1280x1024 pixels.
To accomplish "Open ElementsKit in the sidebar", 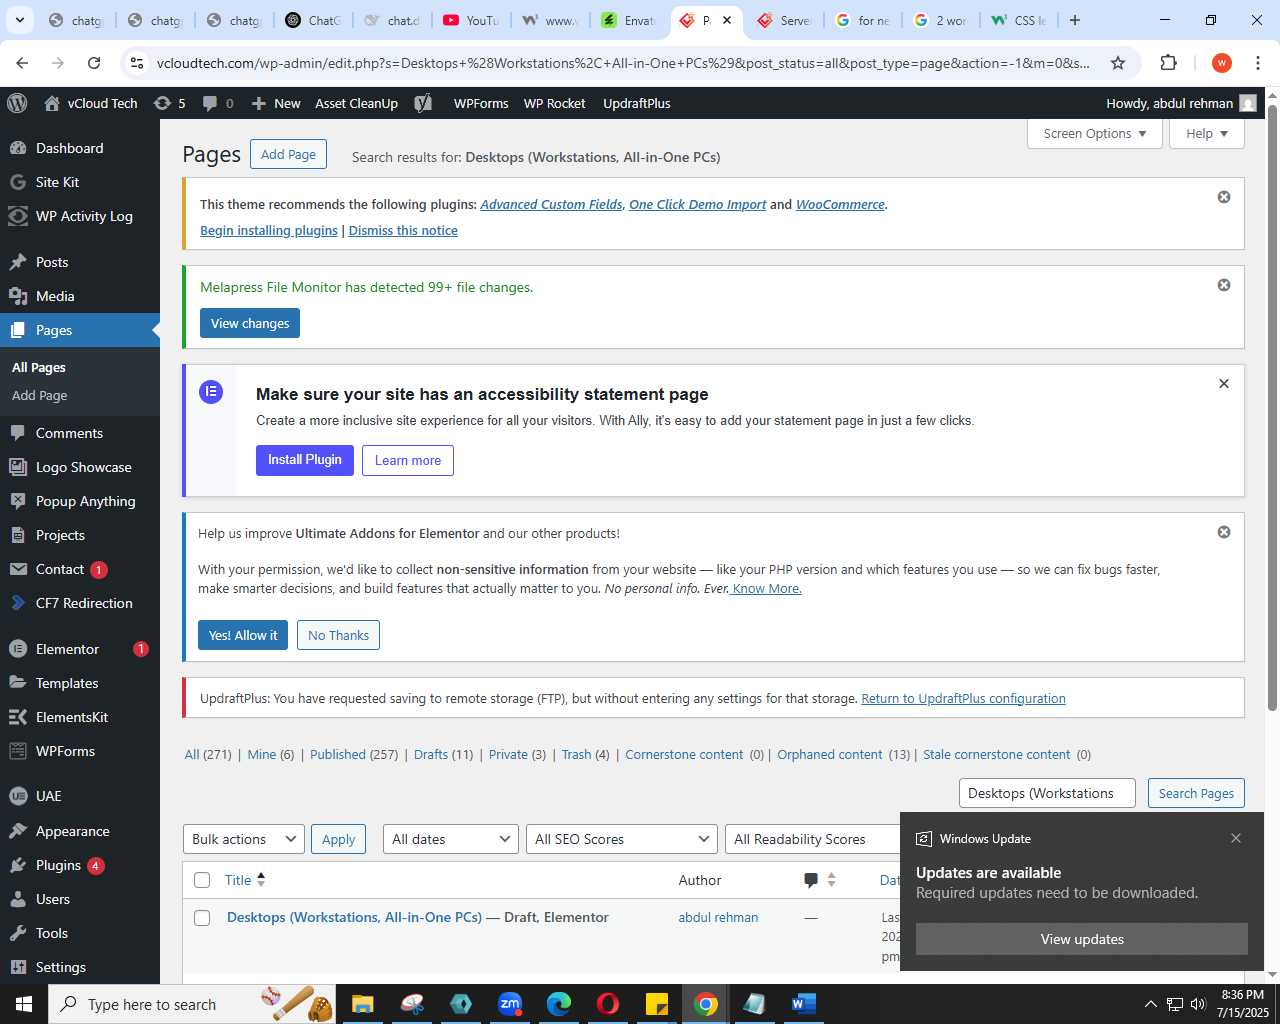I will tap(72, 717).
